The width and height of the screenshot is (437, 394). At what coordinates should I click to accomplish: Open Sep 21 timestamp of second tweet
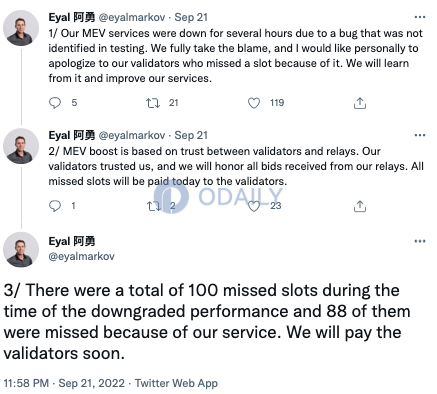[191, 135]
